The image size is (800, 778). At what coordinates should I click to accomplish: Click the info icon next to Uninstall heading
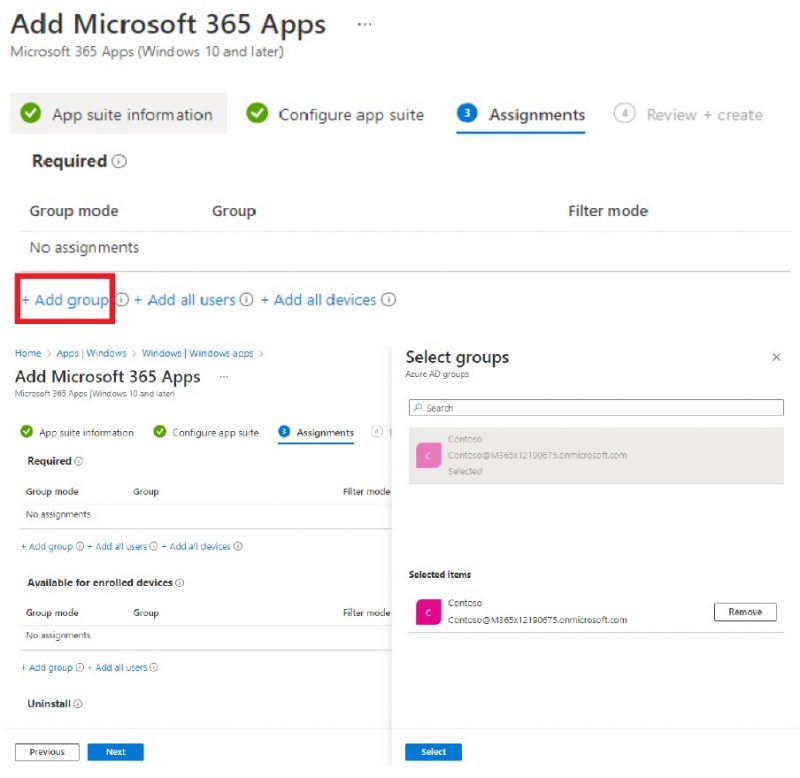pos(78,704)
